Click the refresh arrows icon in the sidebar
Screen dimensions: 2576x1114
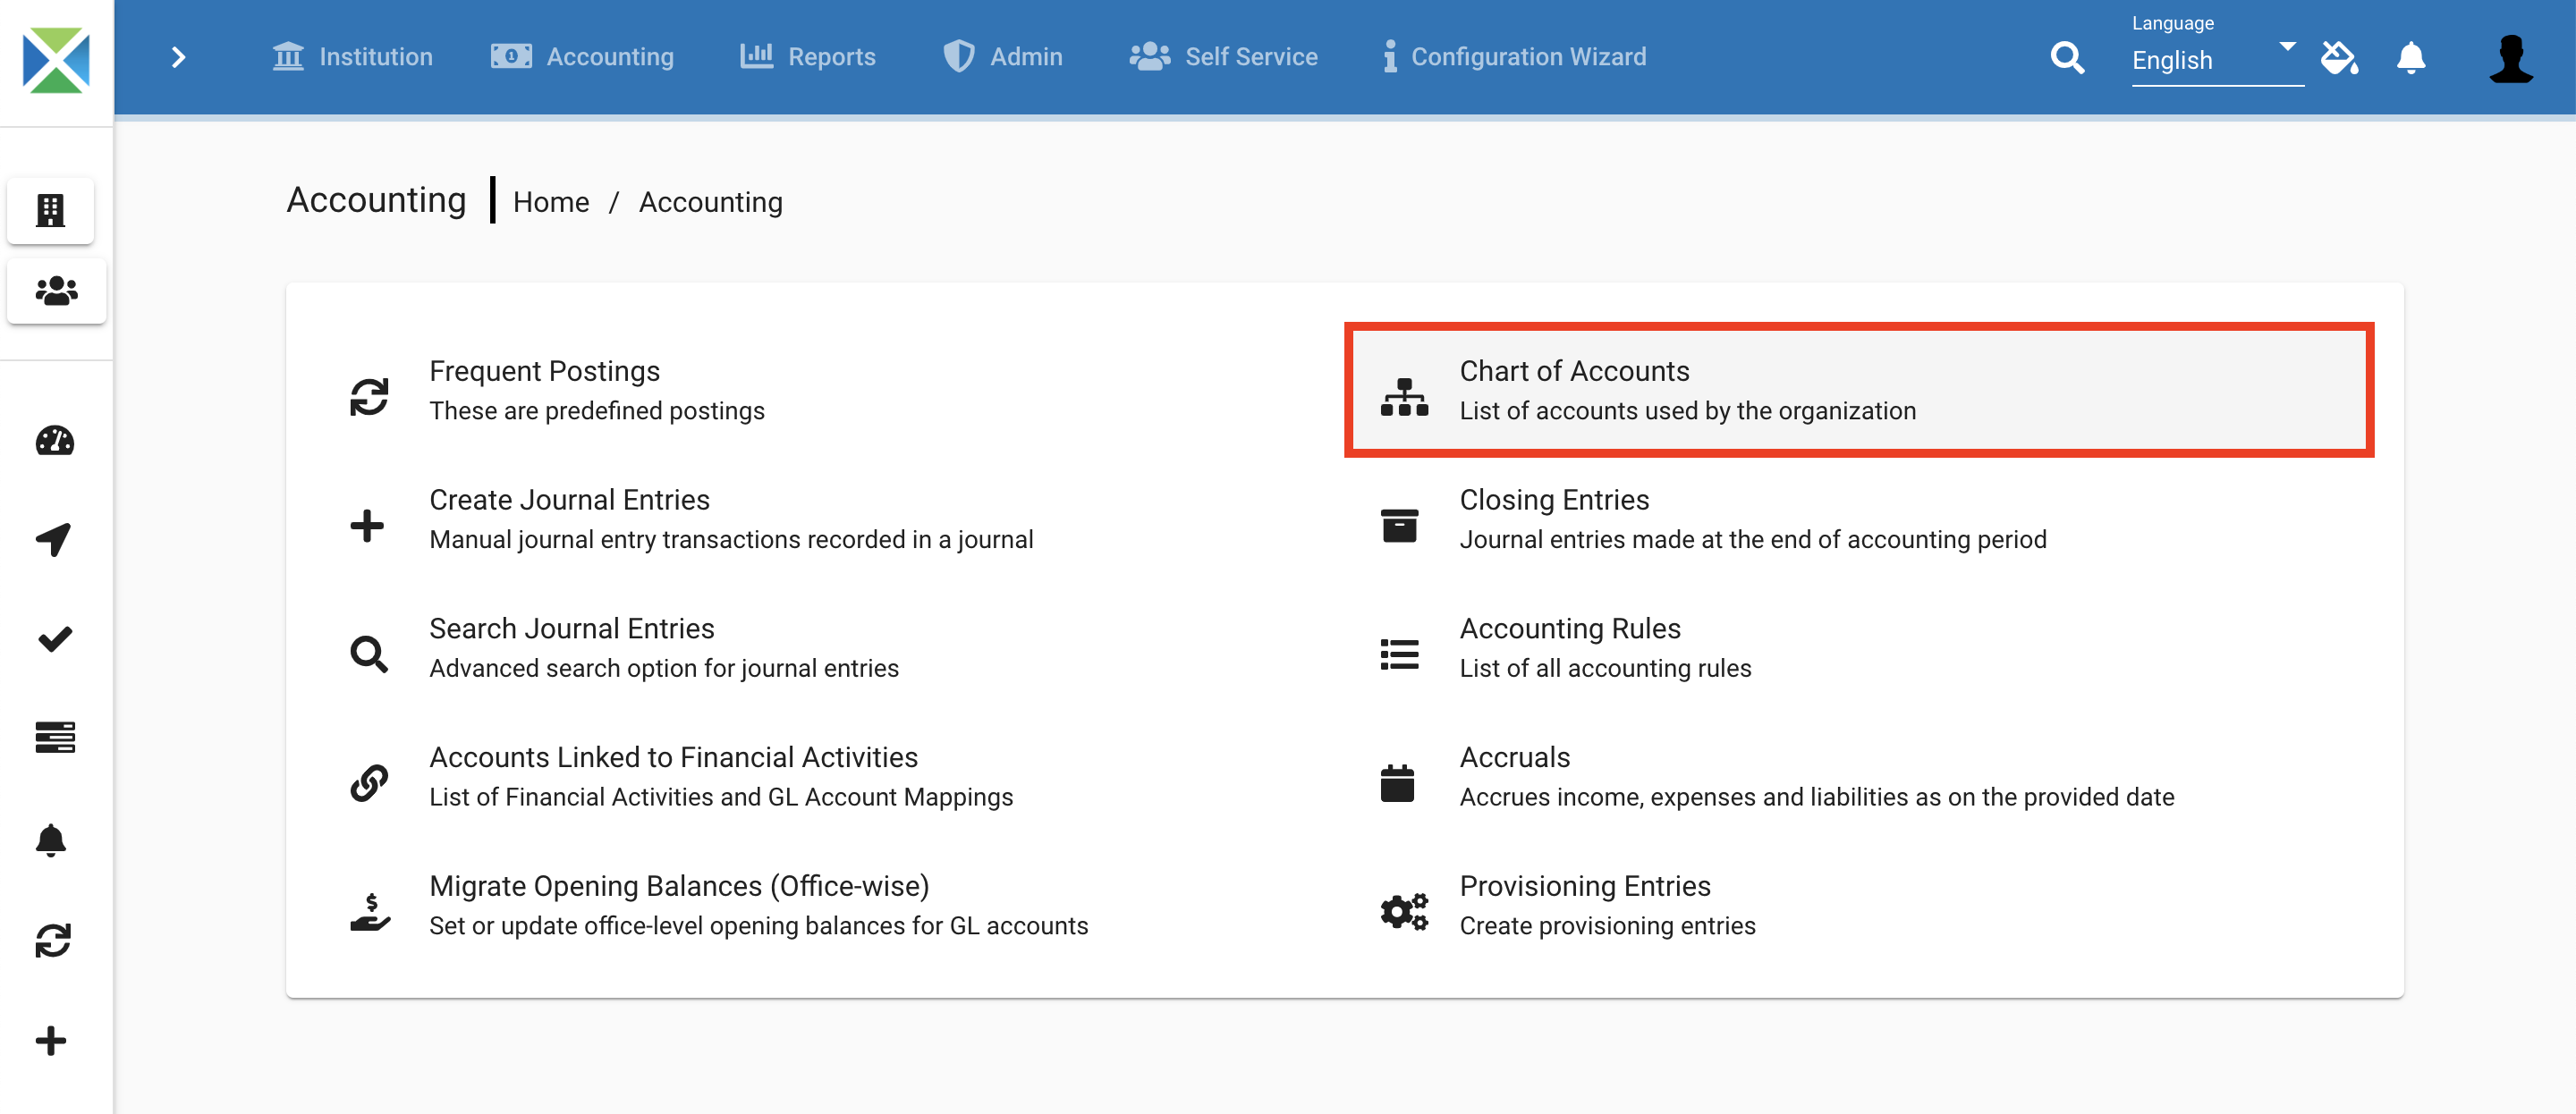pos(53,940)
